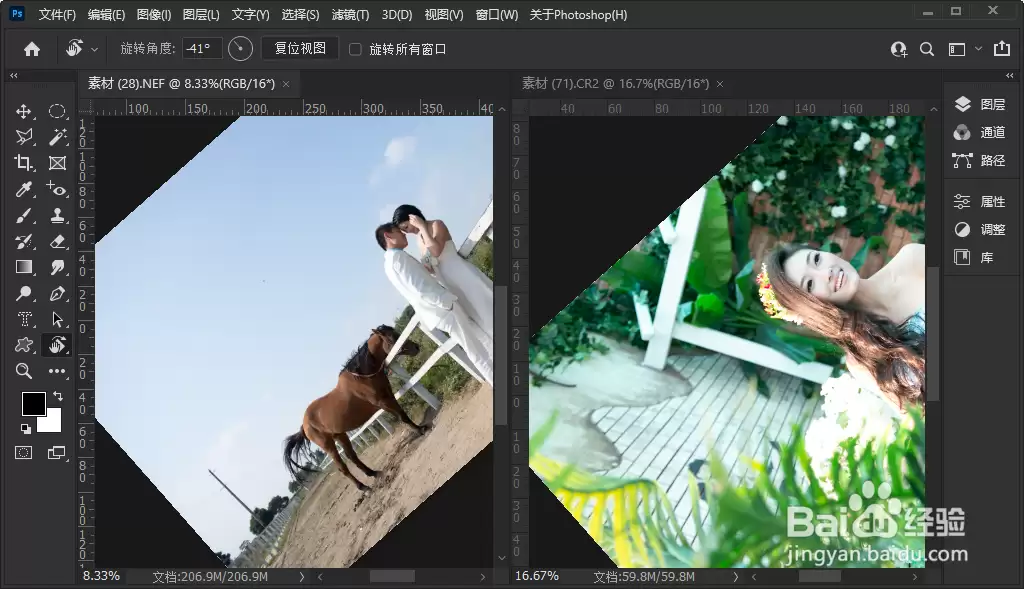Swap foreground and background colors
This screenshot has height=589, width=1024.
[57, 396]
